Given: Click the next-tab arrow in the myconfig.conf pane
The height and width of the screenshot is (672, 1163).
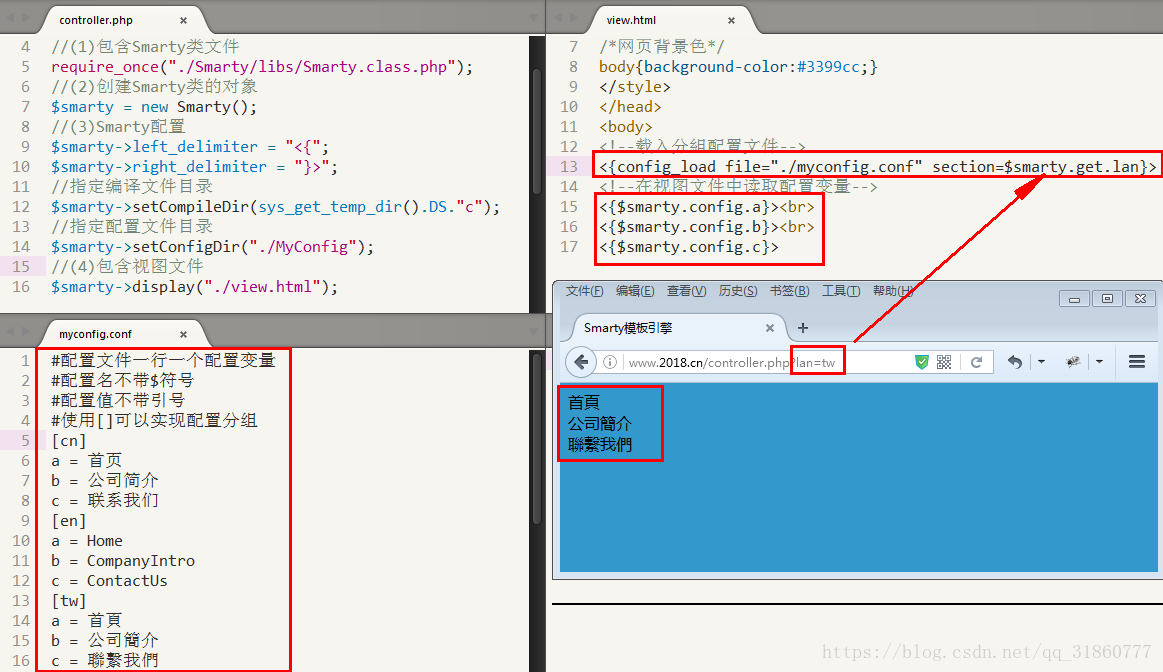Looking at the screenshot, I should point(27,331).
